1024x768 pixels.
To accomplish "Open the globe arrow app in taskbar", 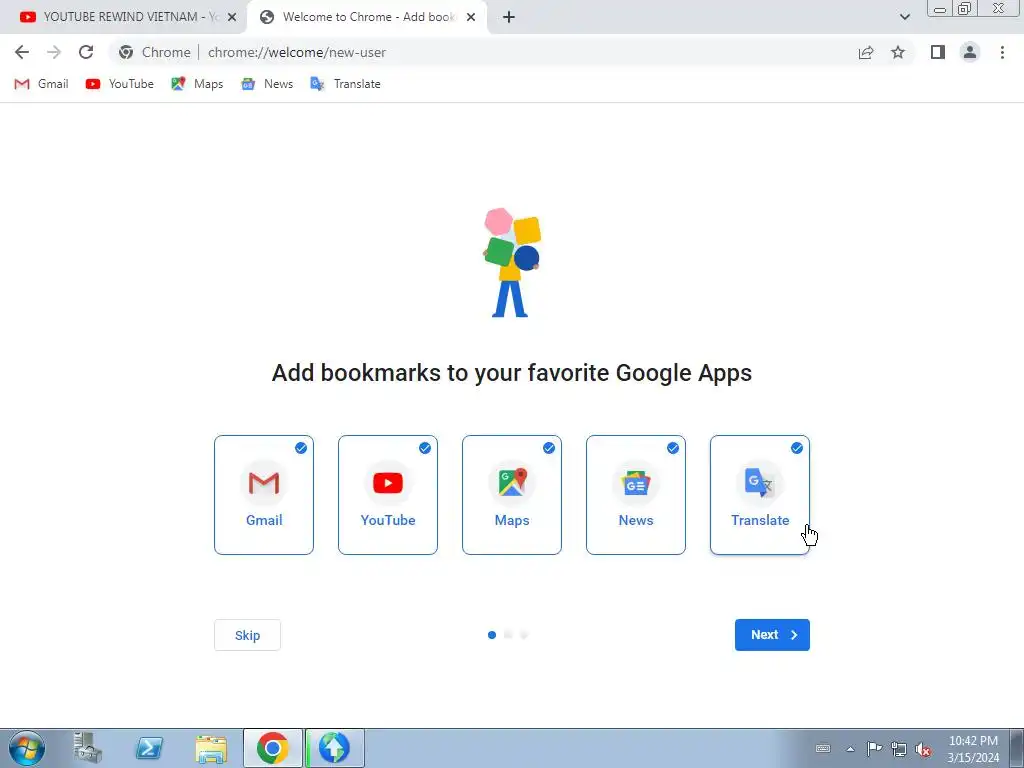I will pyautogui.click(x=335, y=748).
